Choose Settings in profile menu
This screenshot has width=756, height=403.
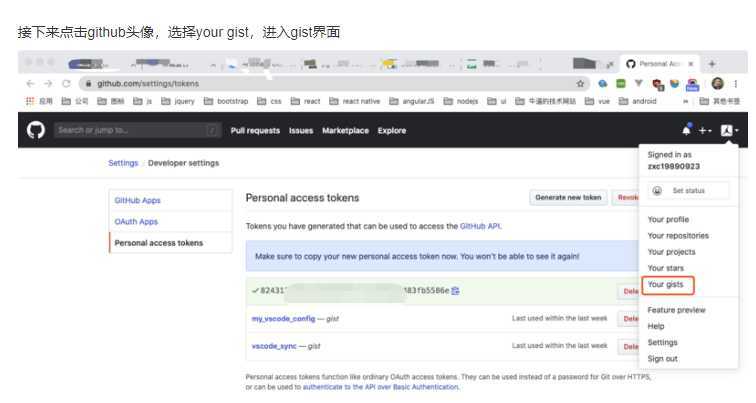coord(662,342)
